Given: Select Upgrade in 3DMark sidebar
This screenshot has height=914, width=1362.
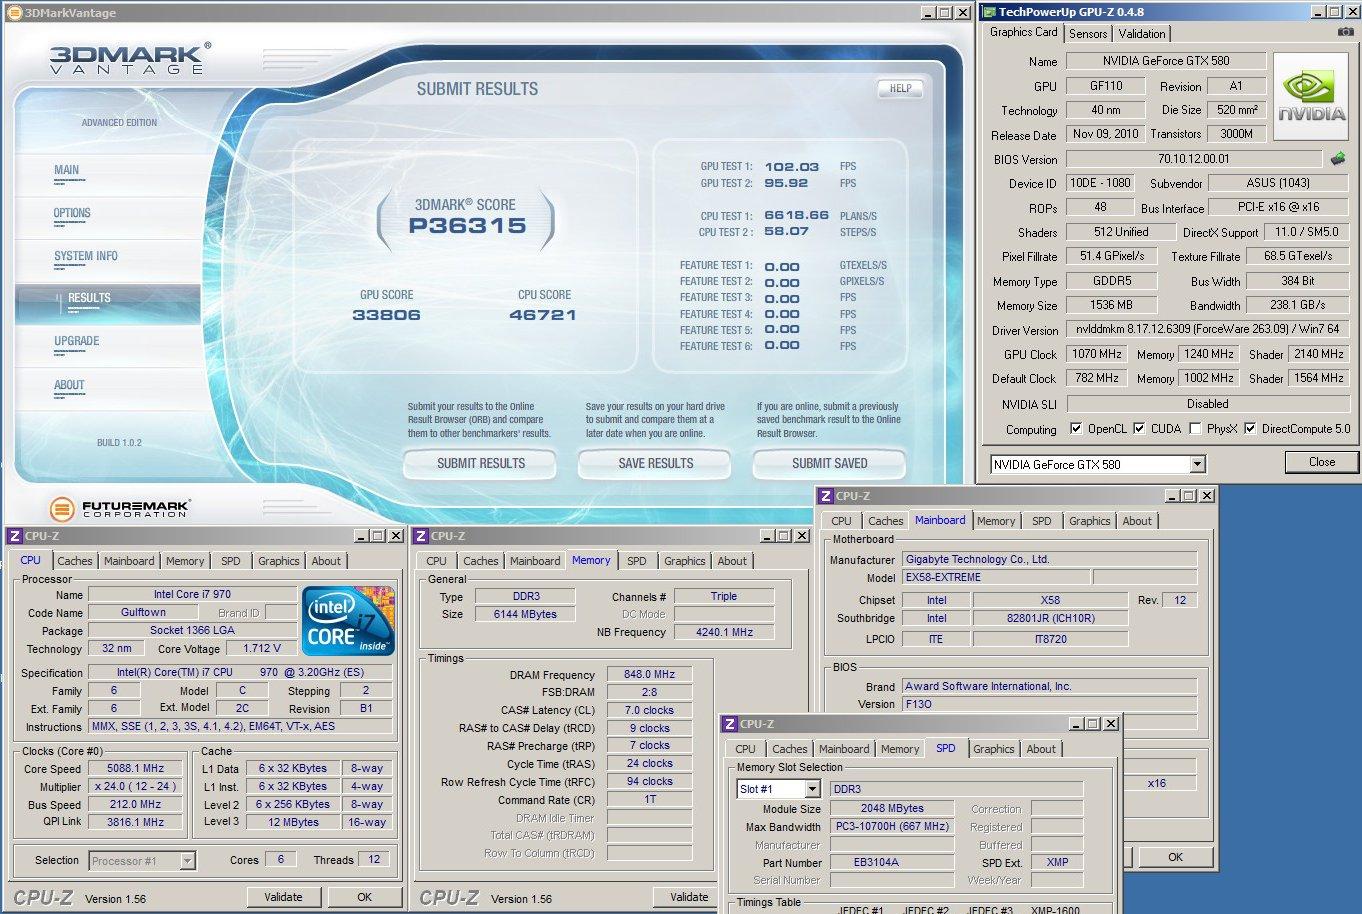Looking at the screenshot, I should click(77, 341).
